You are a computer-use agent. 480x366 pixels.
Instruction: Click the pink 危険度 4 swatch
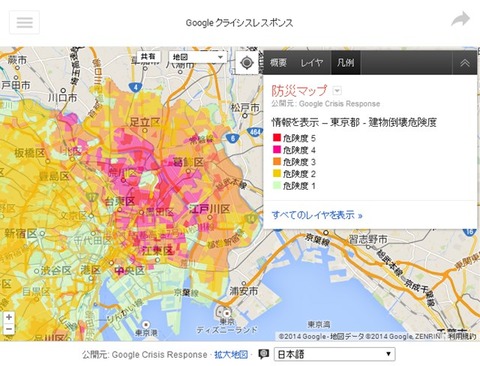277,149
